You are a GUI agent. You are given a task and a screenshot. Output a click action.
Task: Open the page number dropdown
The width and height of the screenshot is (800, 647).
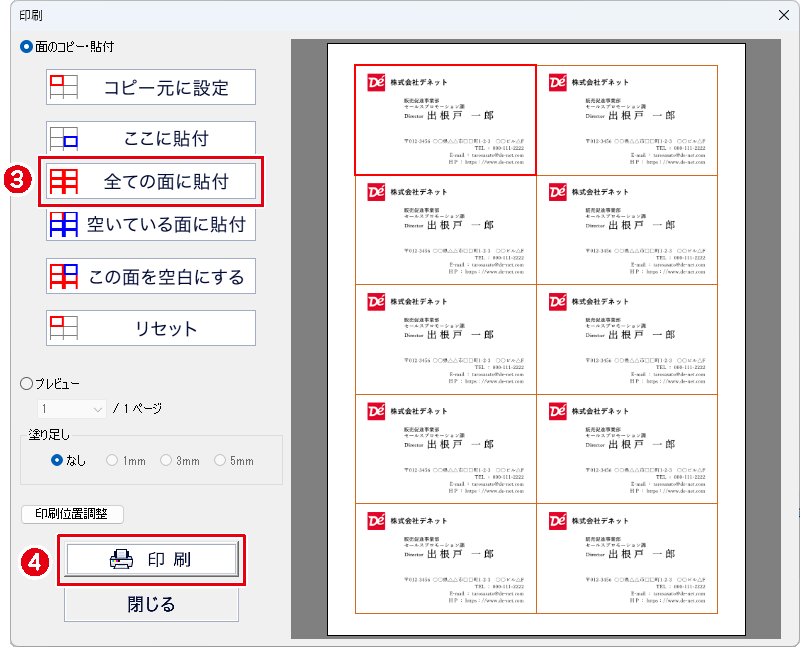click(x=72, y=409)
